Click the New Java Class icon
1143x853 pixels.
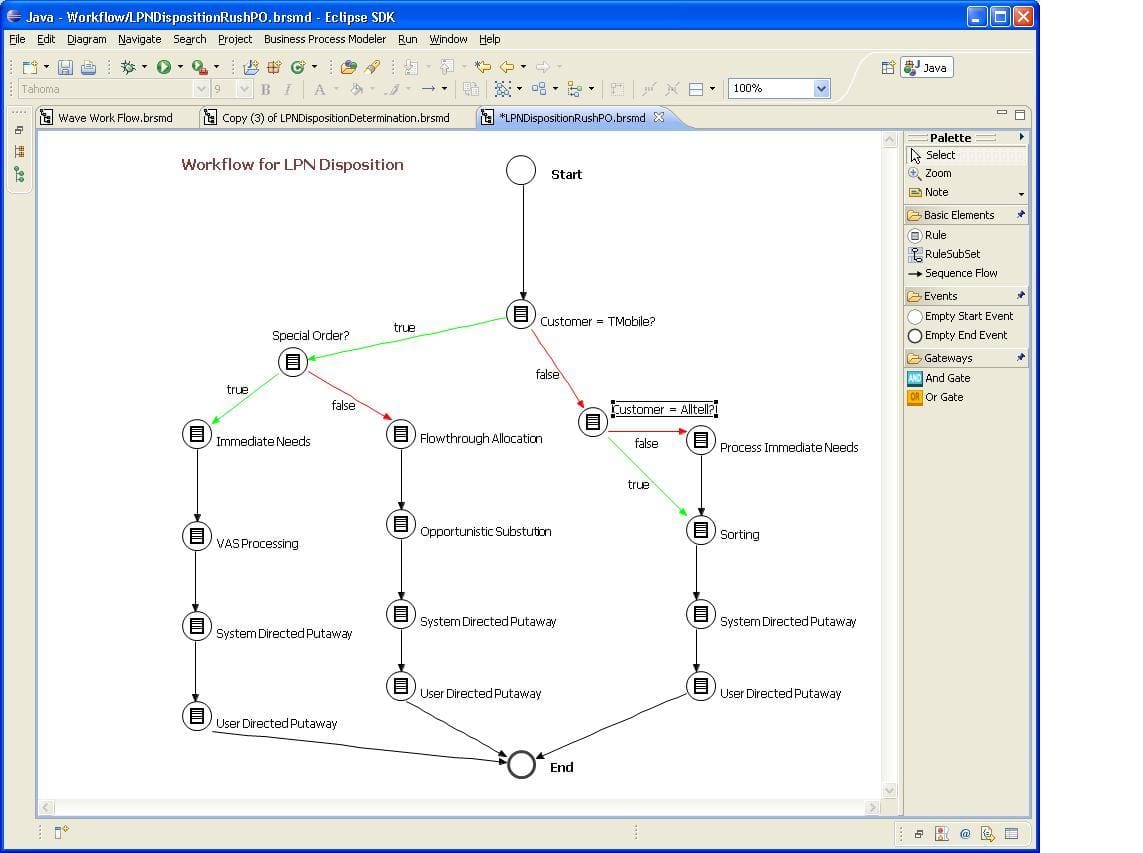coord(297,68)
